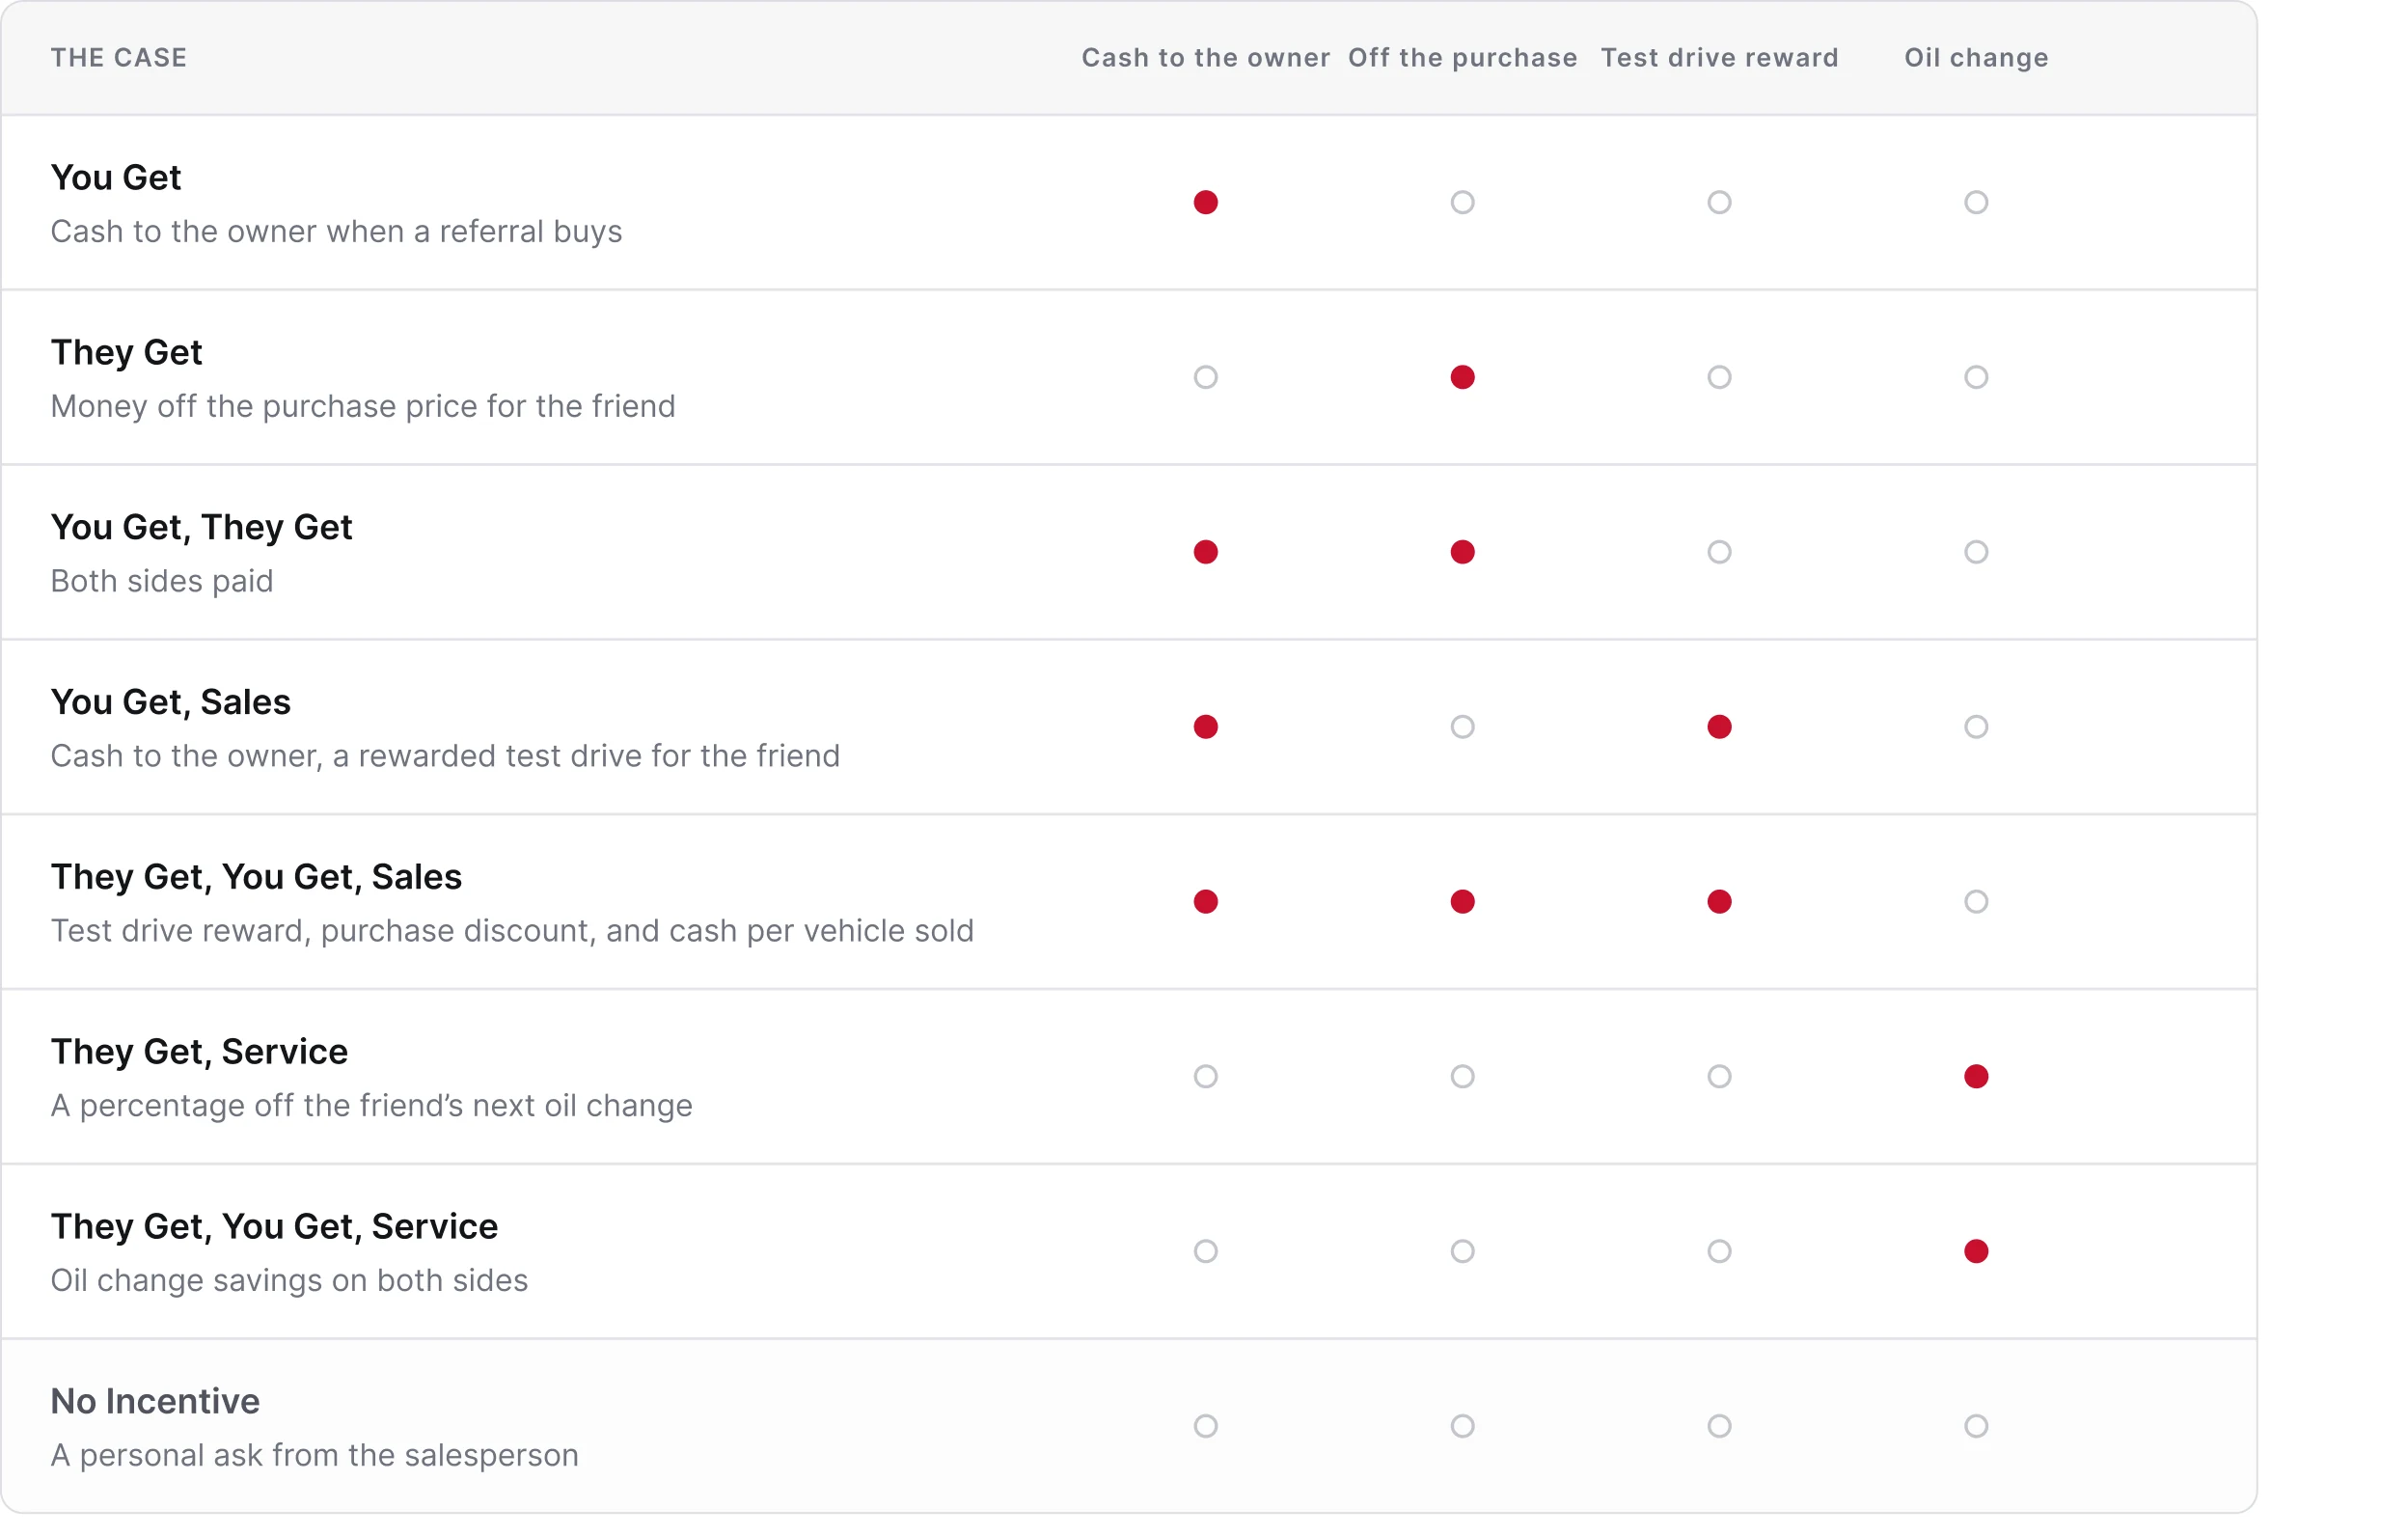Click Oil change dot for They Get, You Get, Service

(x=1977, y=1252)
